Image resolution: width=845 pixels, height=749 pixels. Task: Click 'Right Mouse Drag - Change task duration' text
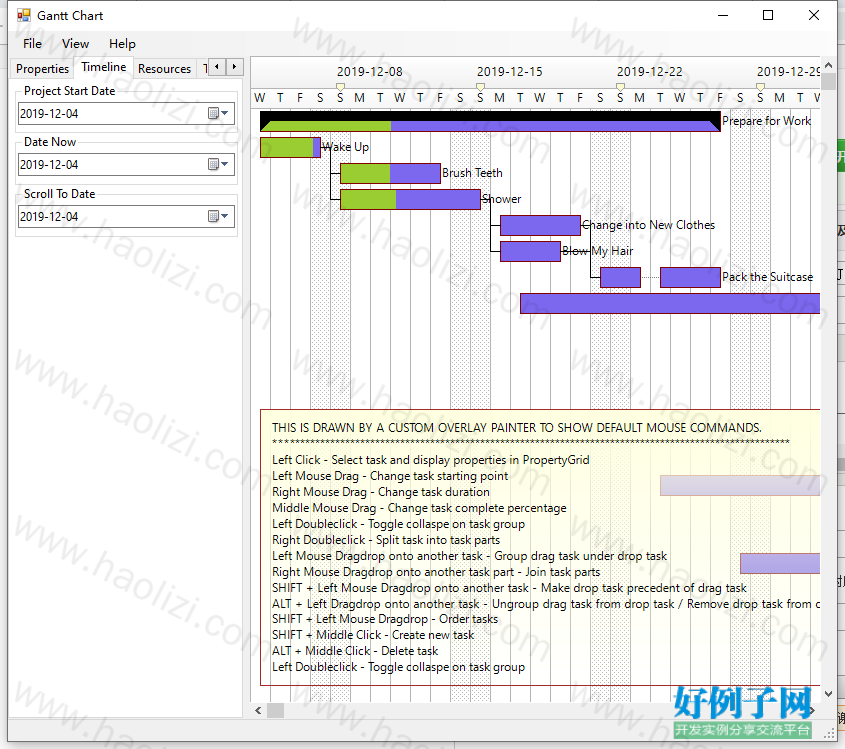[381, 492]
